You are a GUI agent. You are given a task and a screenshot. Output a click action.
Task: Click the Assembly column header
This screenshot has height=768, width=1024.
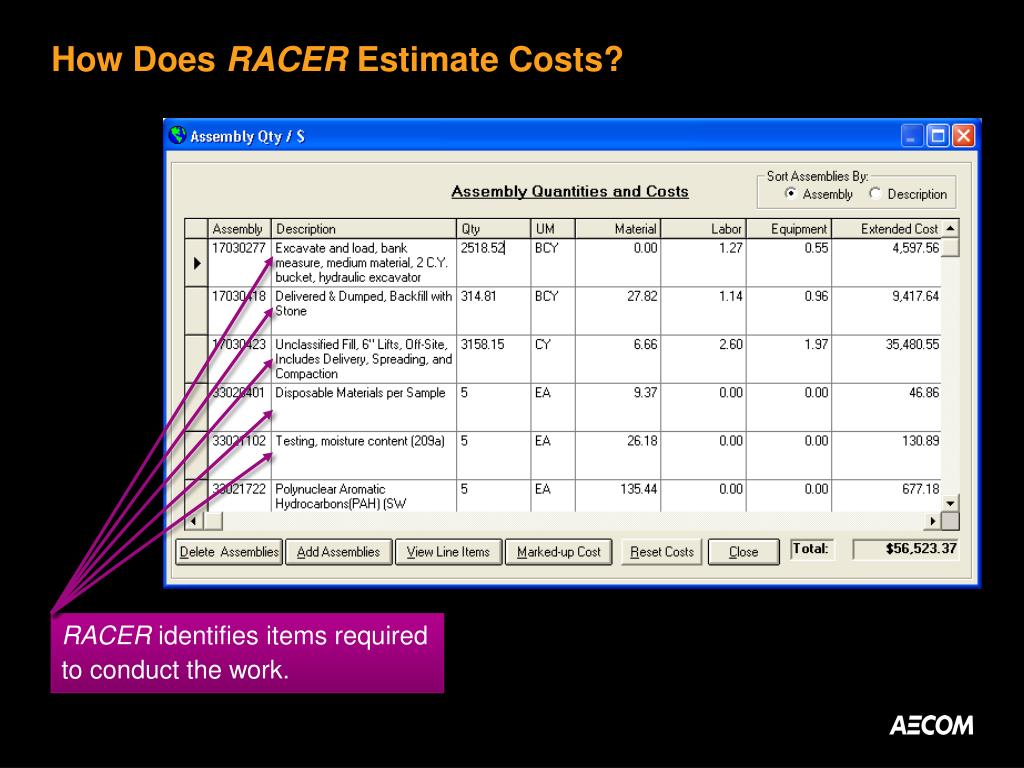coord(239,229)
